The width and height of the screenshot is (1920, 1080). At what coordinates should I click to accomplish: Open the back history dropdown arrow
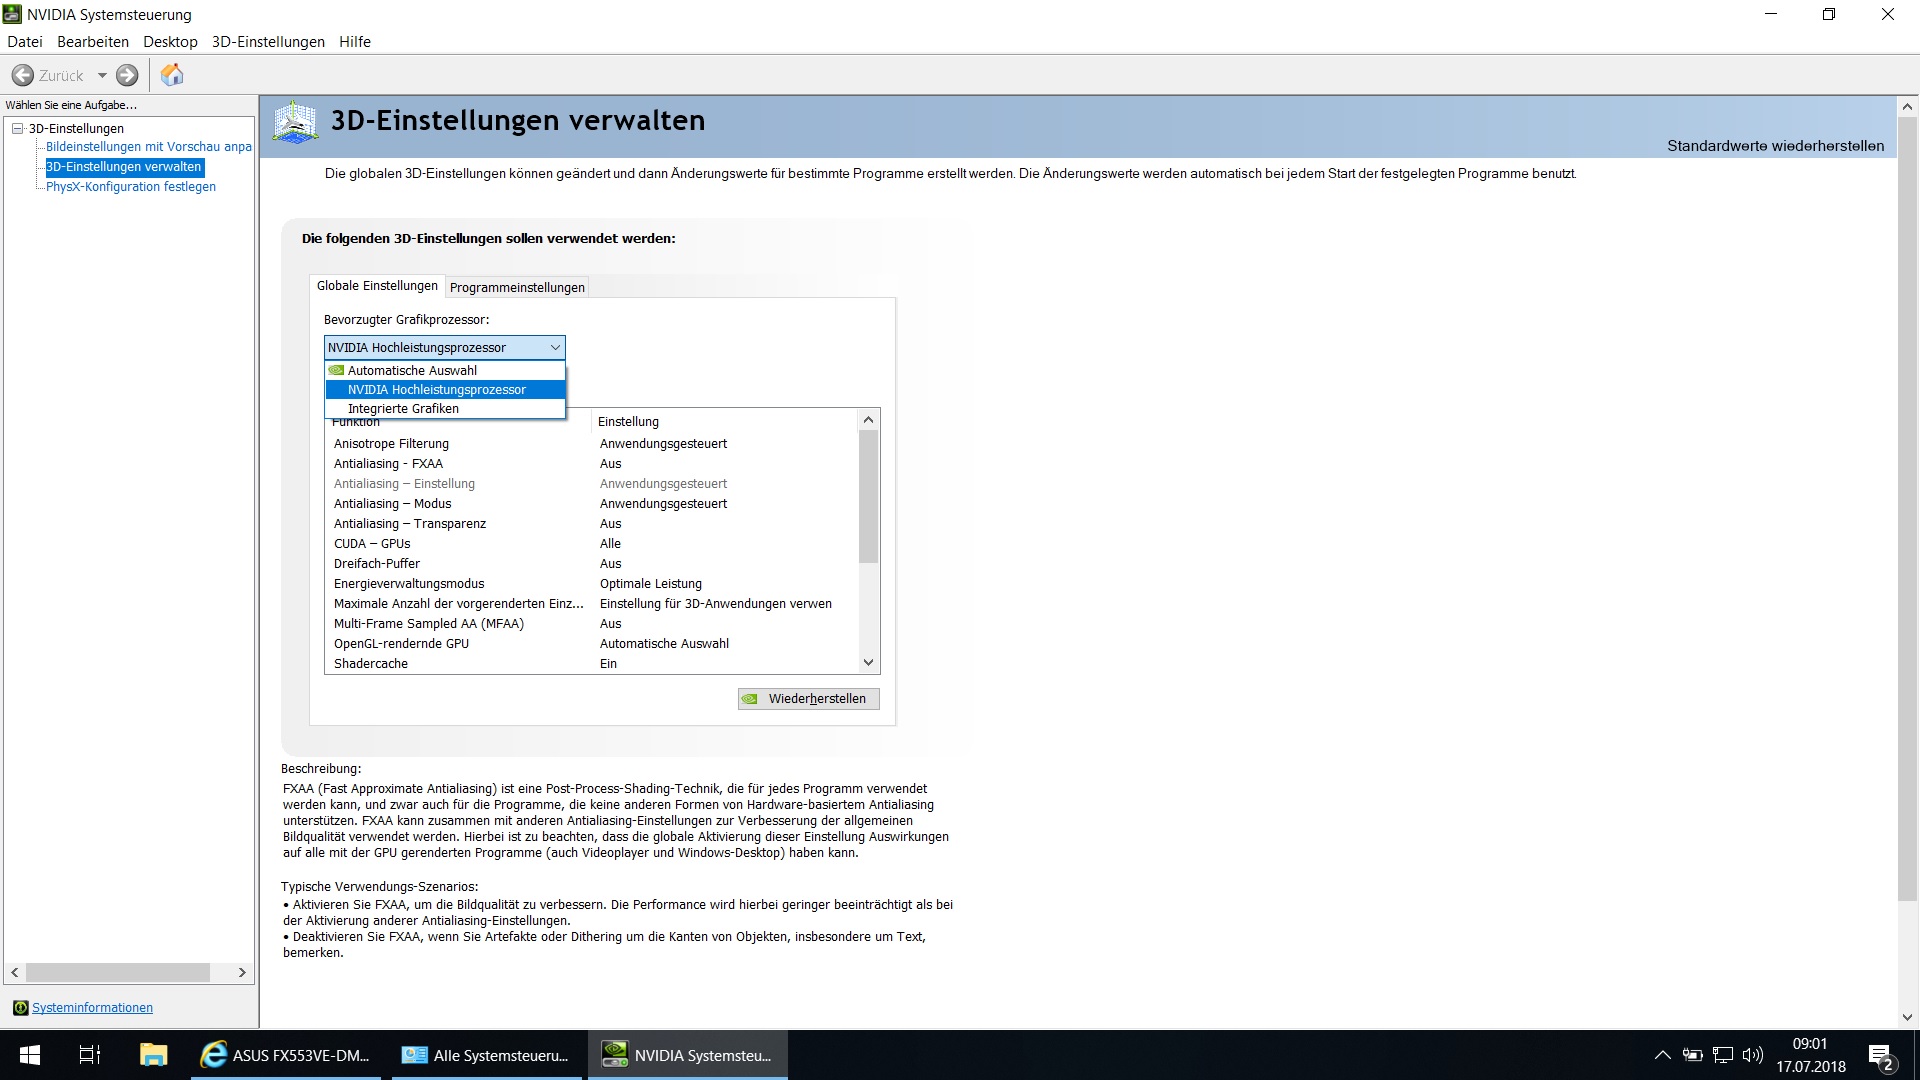point(102,75)
